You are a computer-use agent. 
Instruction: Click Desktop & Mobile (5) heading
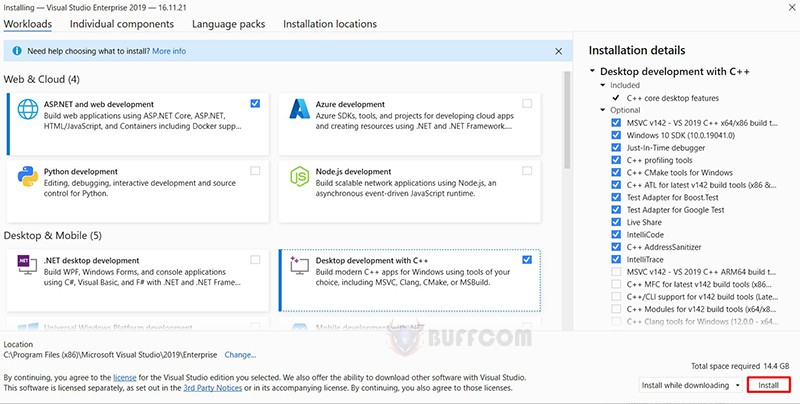click(53, 236)
